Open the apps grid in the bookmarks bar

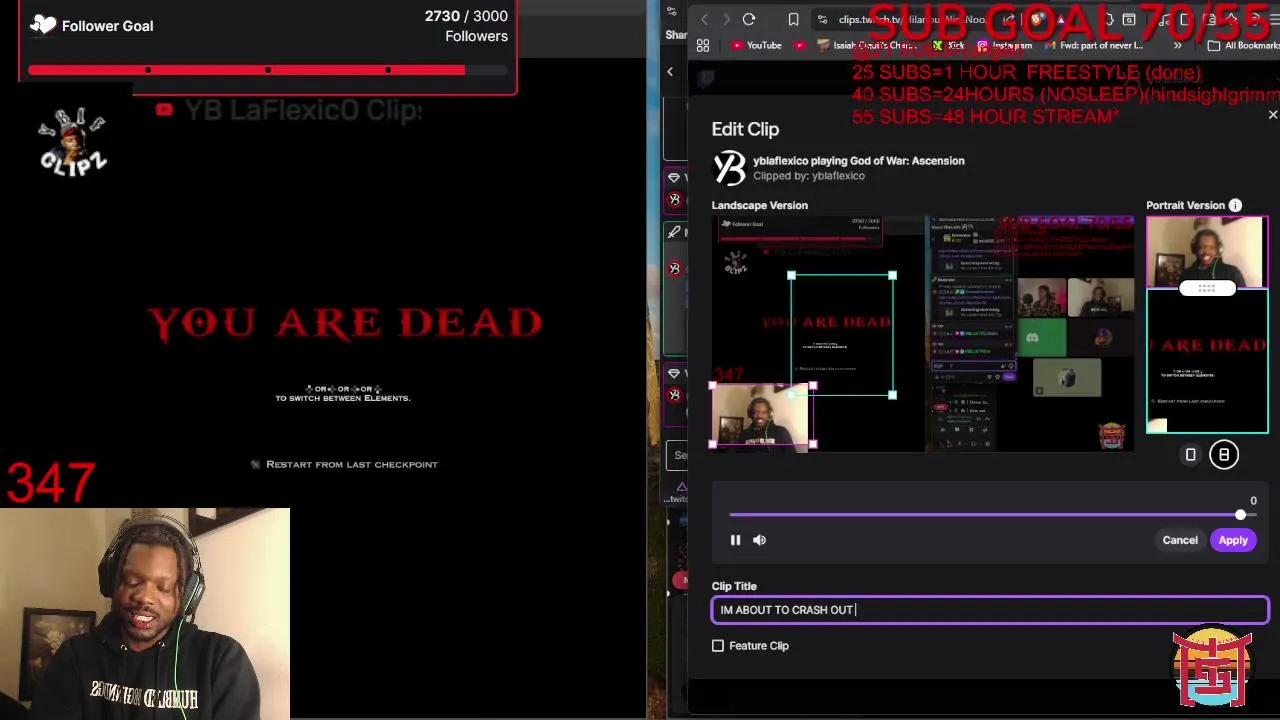point(703,45)
